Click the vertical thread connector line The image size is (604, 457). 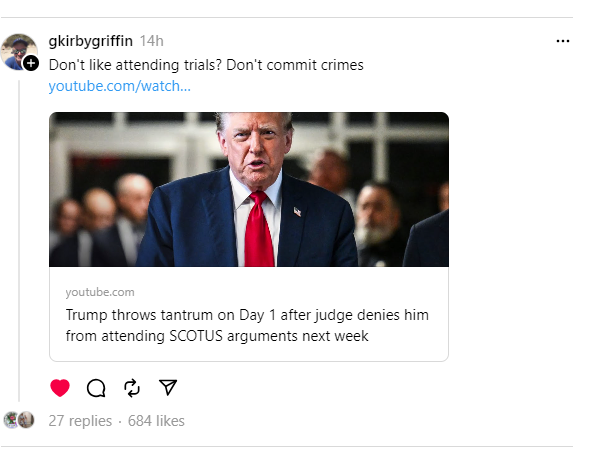pos(19,240)
